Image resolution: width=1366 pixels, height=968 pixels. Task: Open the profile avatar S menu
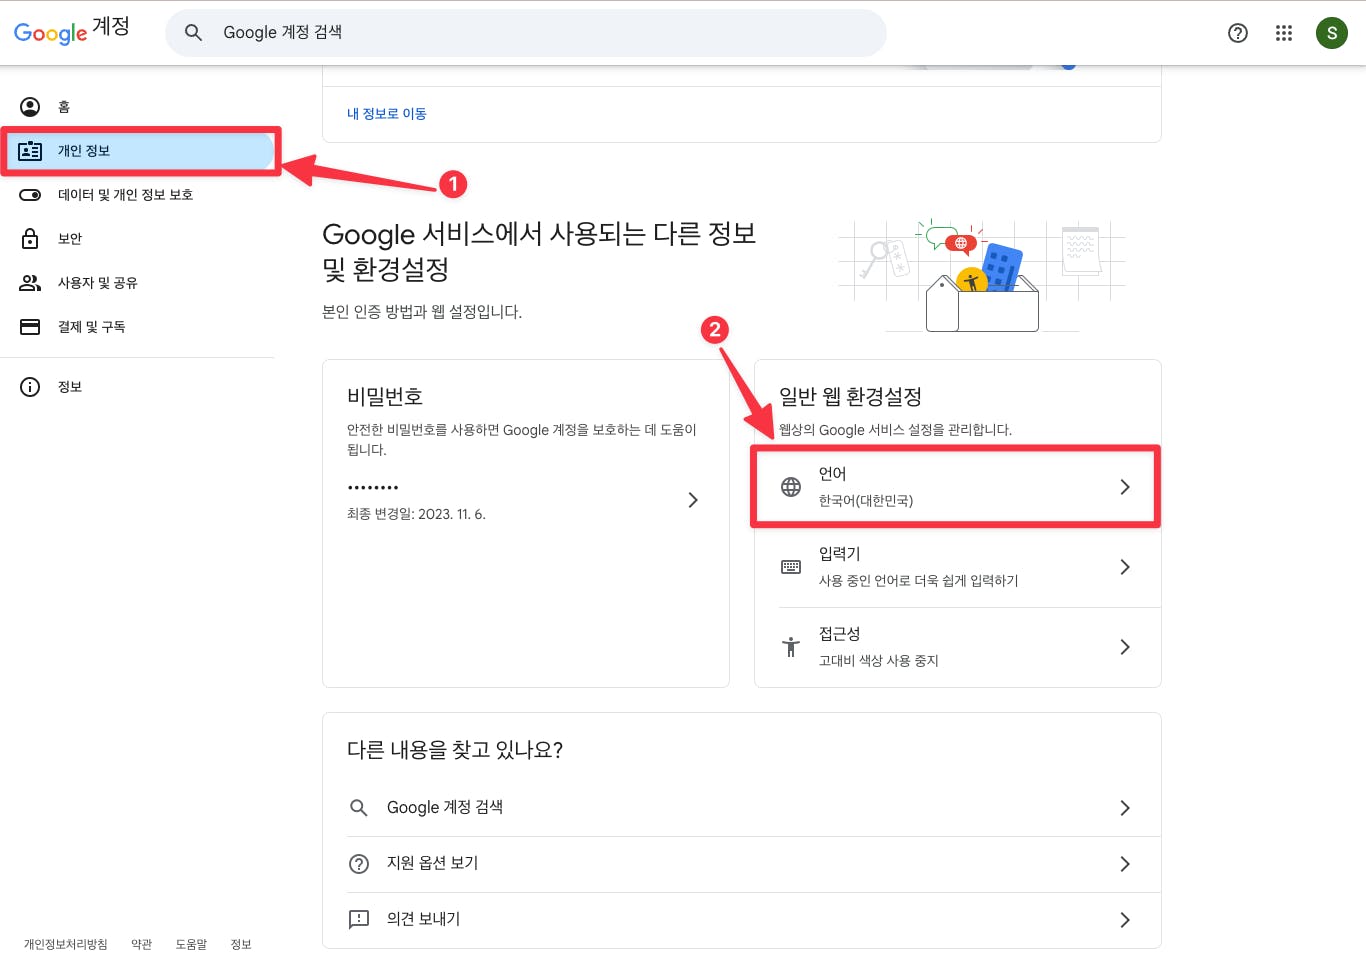point(1332,33)
